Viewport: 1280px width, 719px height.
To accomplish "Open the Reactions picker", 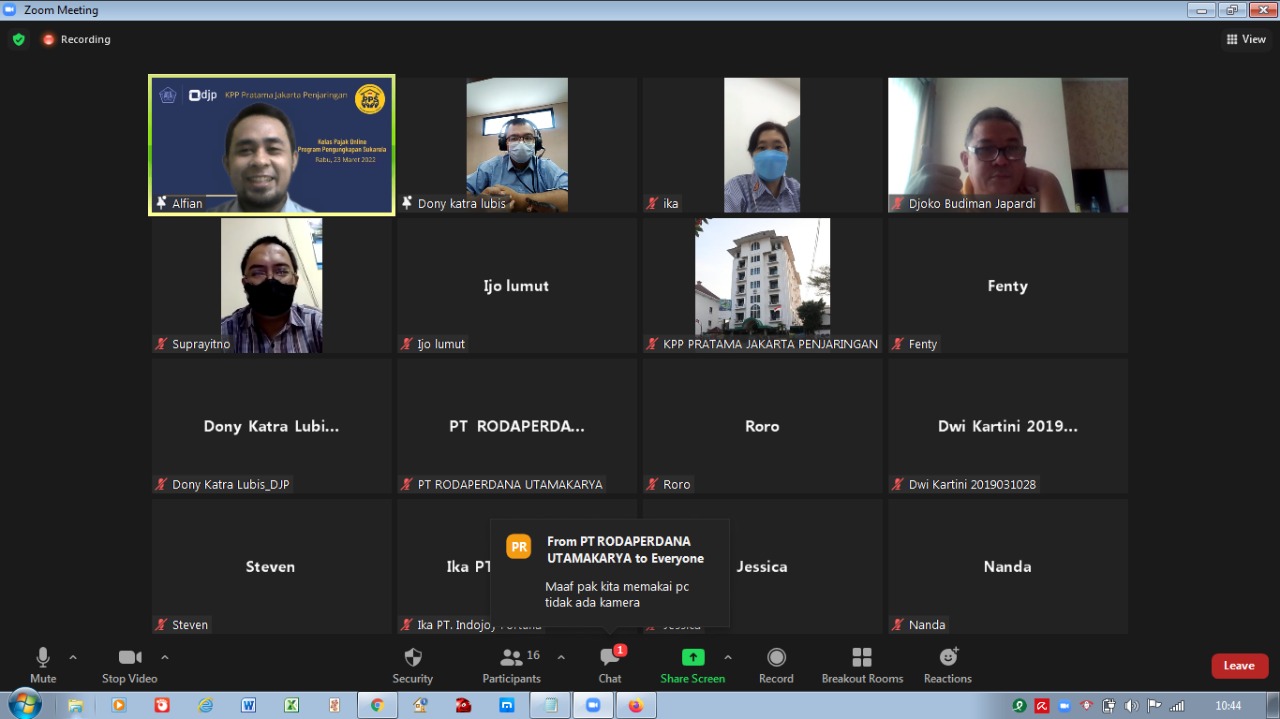I will click(x=948, y=663).
